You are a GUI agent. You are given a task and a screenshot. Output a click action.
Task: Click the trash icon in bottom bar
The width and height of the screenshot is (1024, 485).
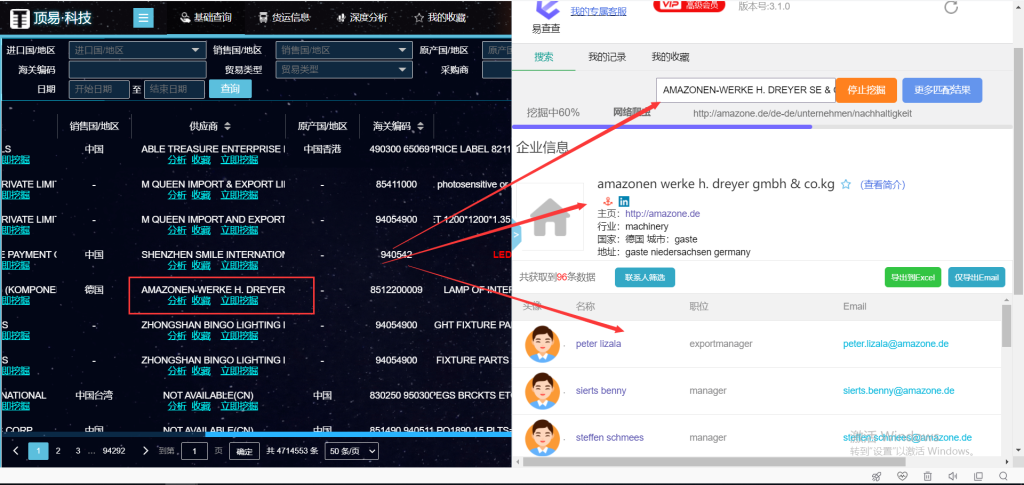coord(927,476)
